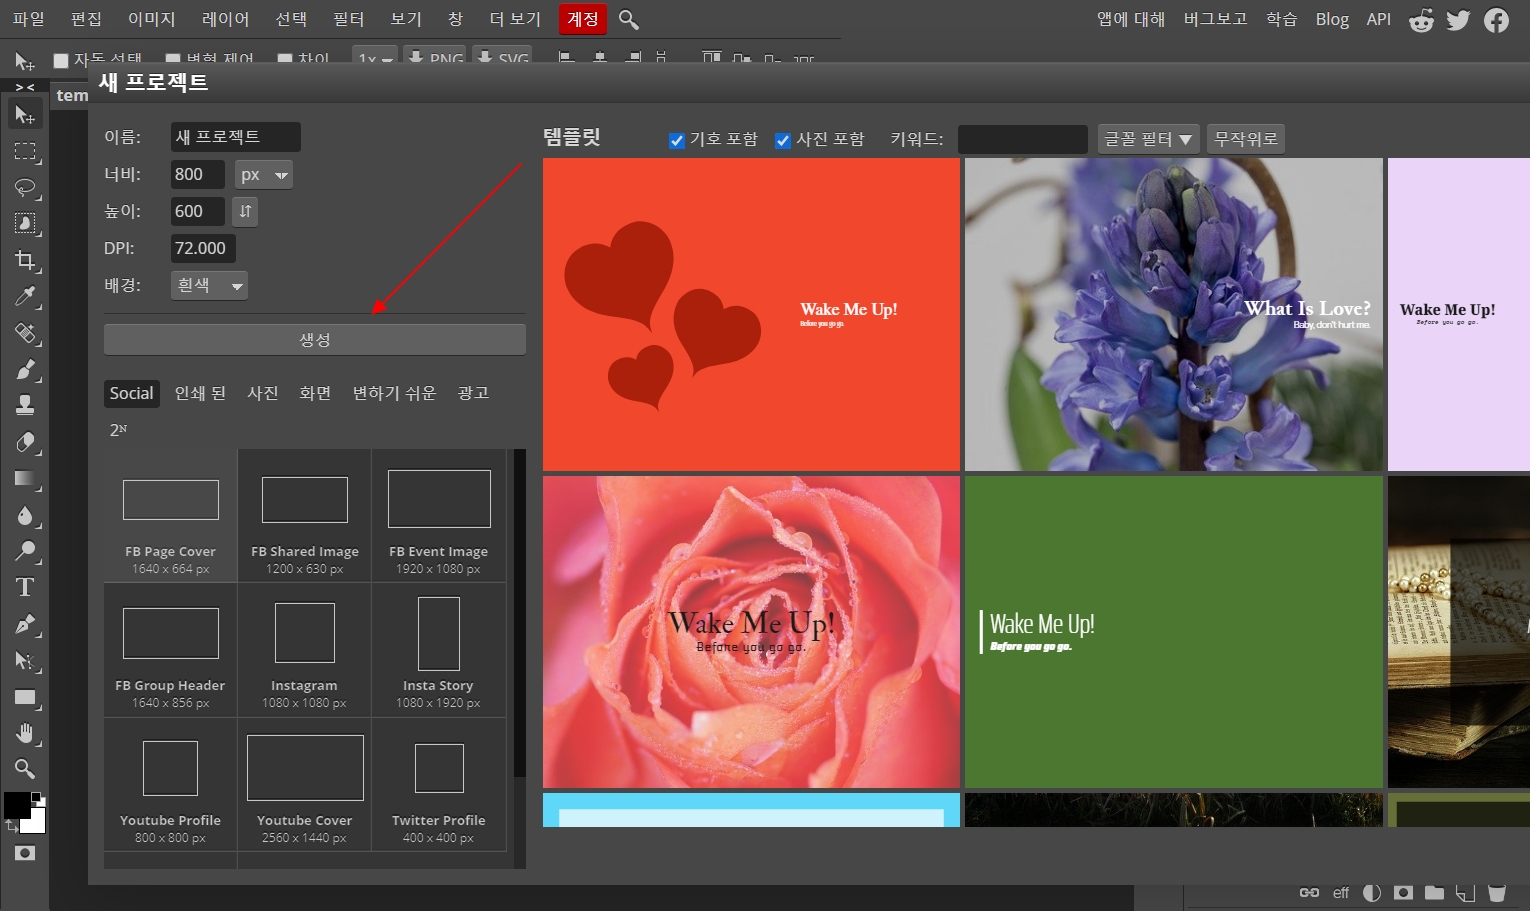Viewport: 1530px width, 911px height.
Task: Open the Blog link
Action: 1332,19
